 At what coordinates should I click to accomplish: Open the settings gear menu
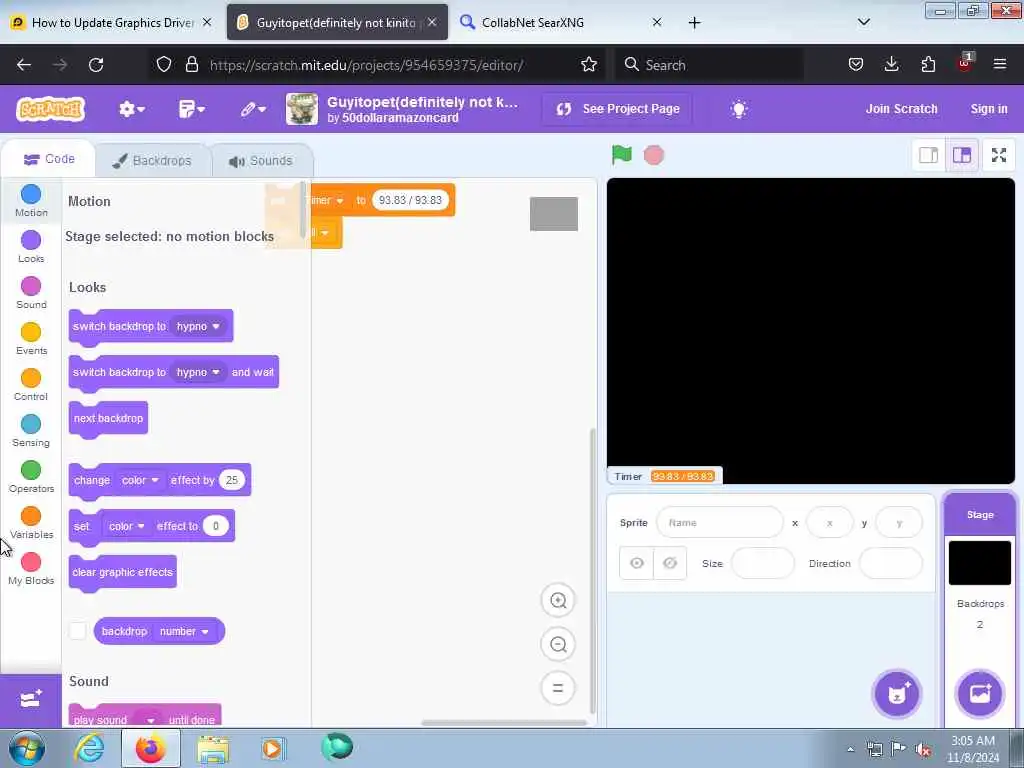[131, 109]
